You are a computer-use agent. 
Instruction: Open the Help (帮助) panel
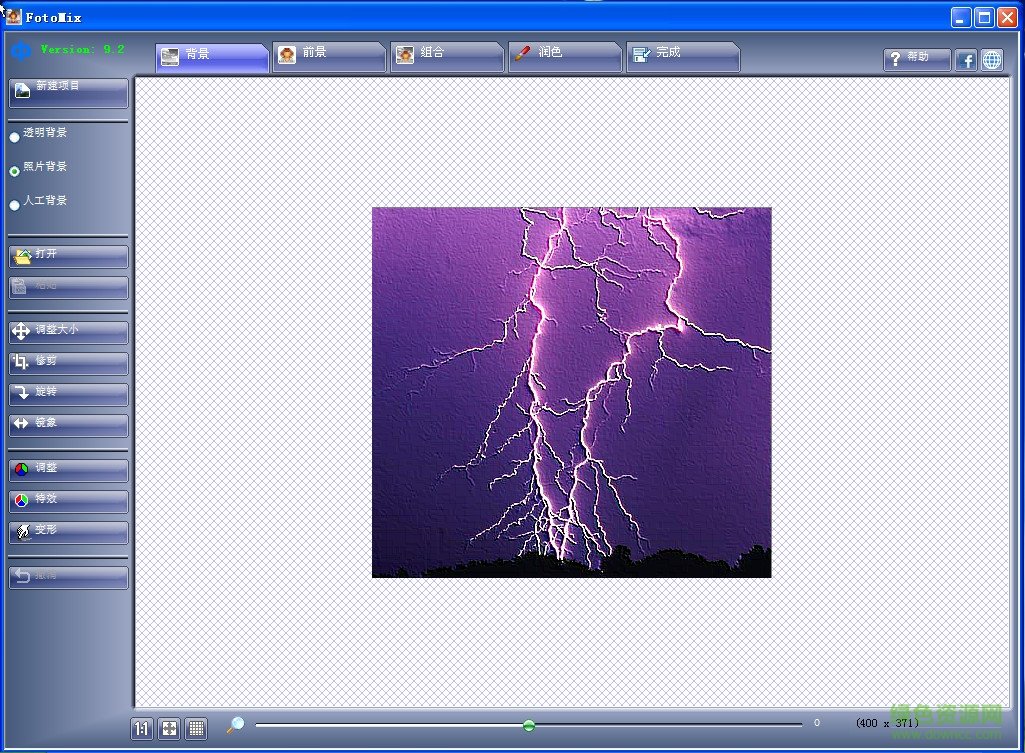[x=915, y=59]
